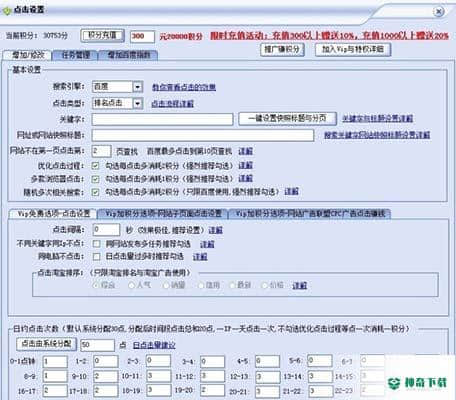Click the 4-5 hour field

click(267, 361)
